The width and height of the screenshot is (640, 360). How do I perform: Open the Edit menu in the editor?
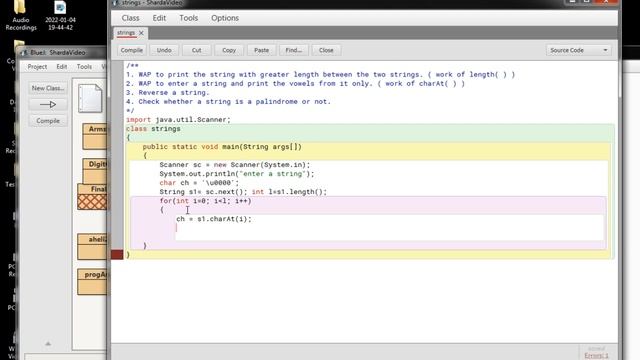(x=159, y=18)
